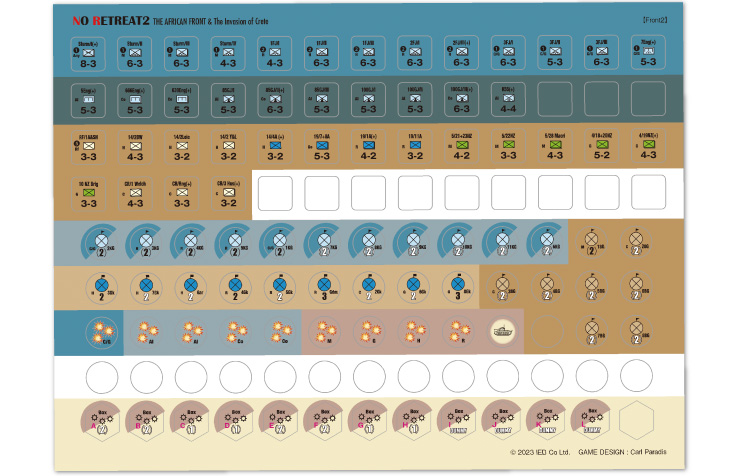The image size is (733, 476).
Task: Select Box D hex counter
Action: click(234, 420)
